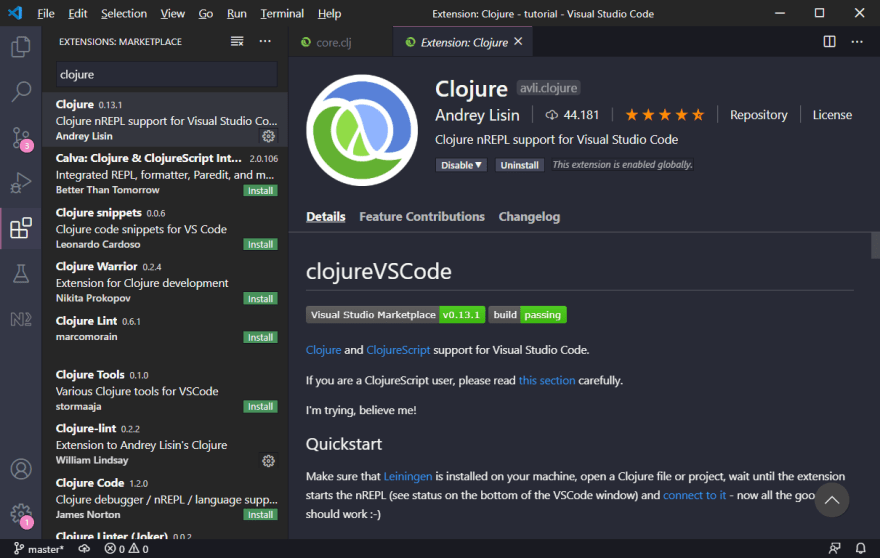Click the cloud publish icon in status bar
The image size is (880, 558).
click(x=84, y=548)
